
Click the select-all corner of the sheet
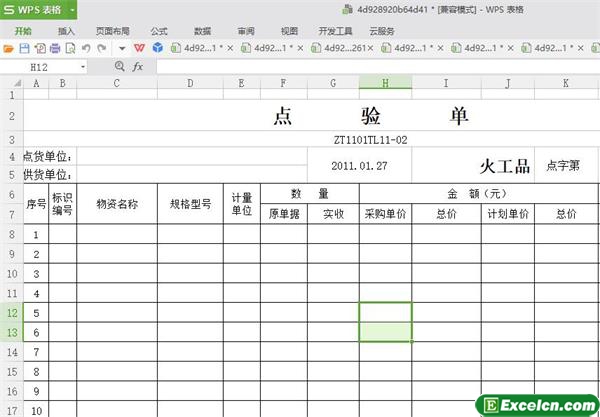tap(10, 83)
